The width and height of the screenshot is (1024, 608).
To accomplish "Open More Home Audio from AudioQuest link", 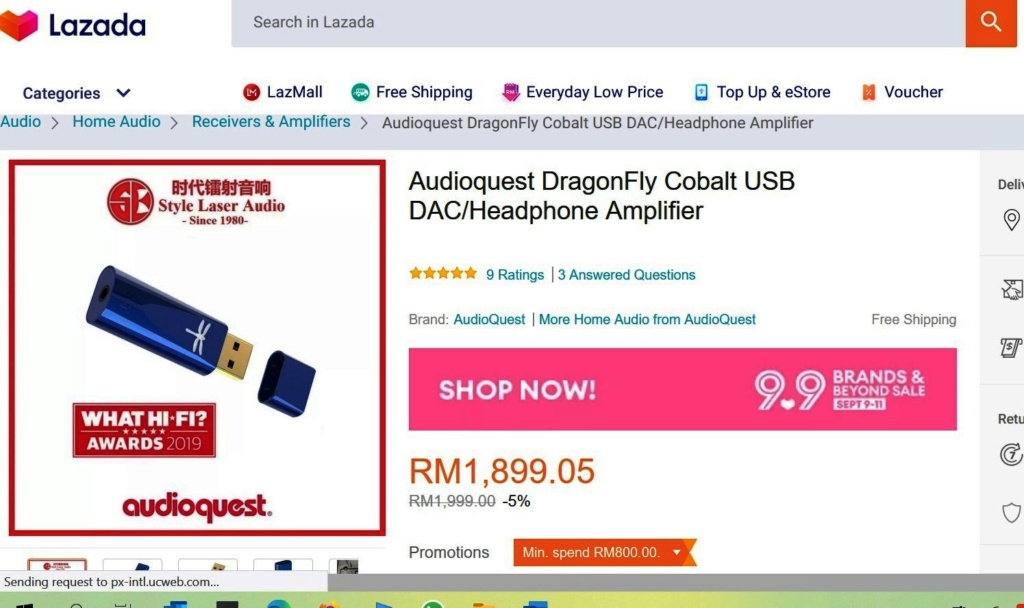I will click(647, 319).
